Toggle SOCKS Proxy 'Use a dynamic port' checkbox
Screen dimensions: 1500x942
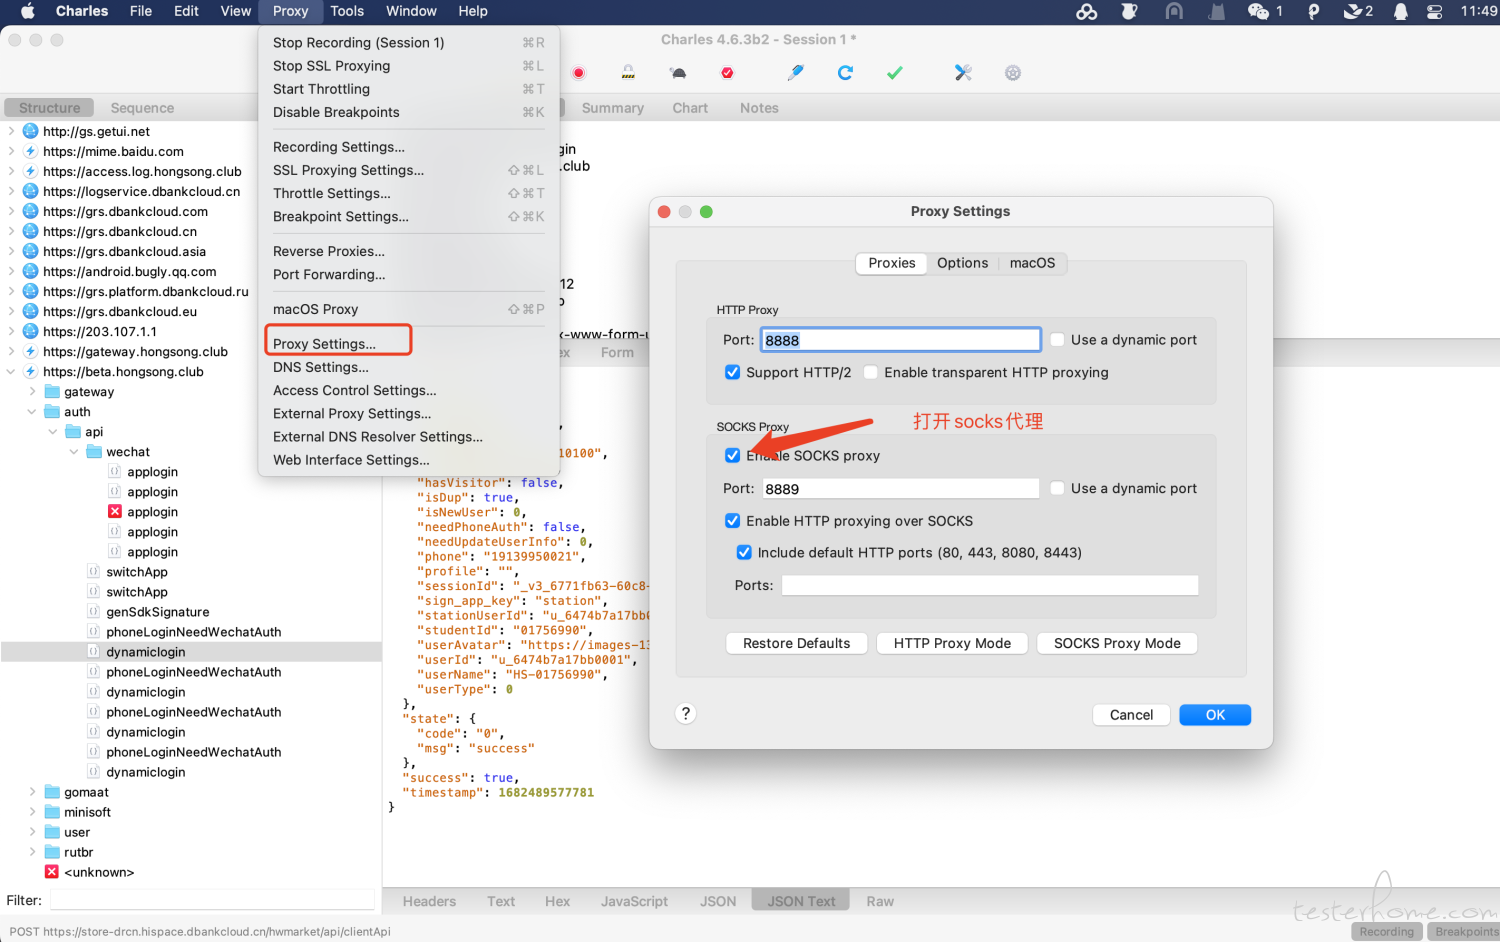pos(1057,488)
